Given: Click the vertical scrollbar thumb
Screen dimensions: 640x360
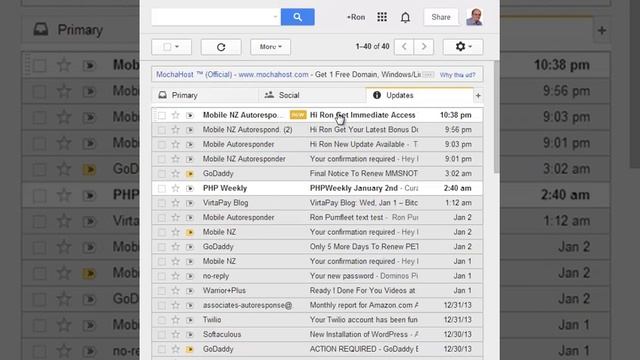Looking at the screenshot, I should [x=496, y=117].
